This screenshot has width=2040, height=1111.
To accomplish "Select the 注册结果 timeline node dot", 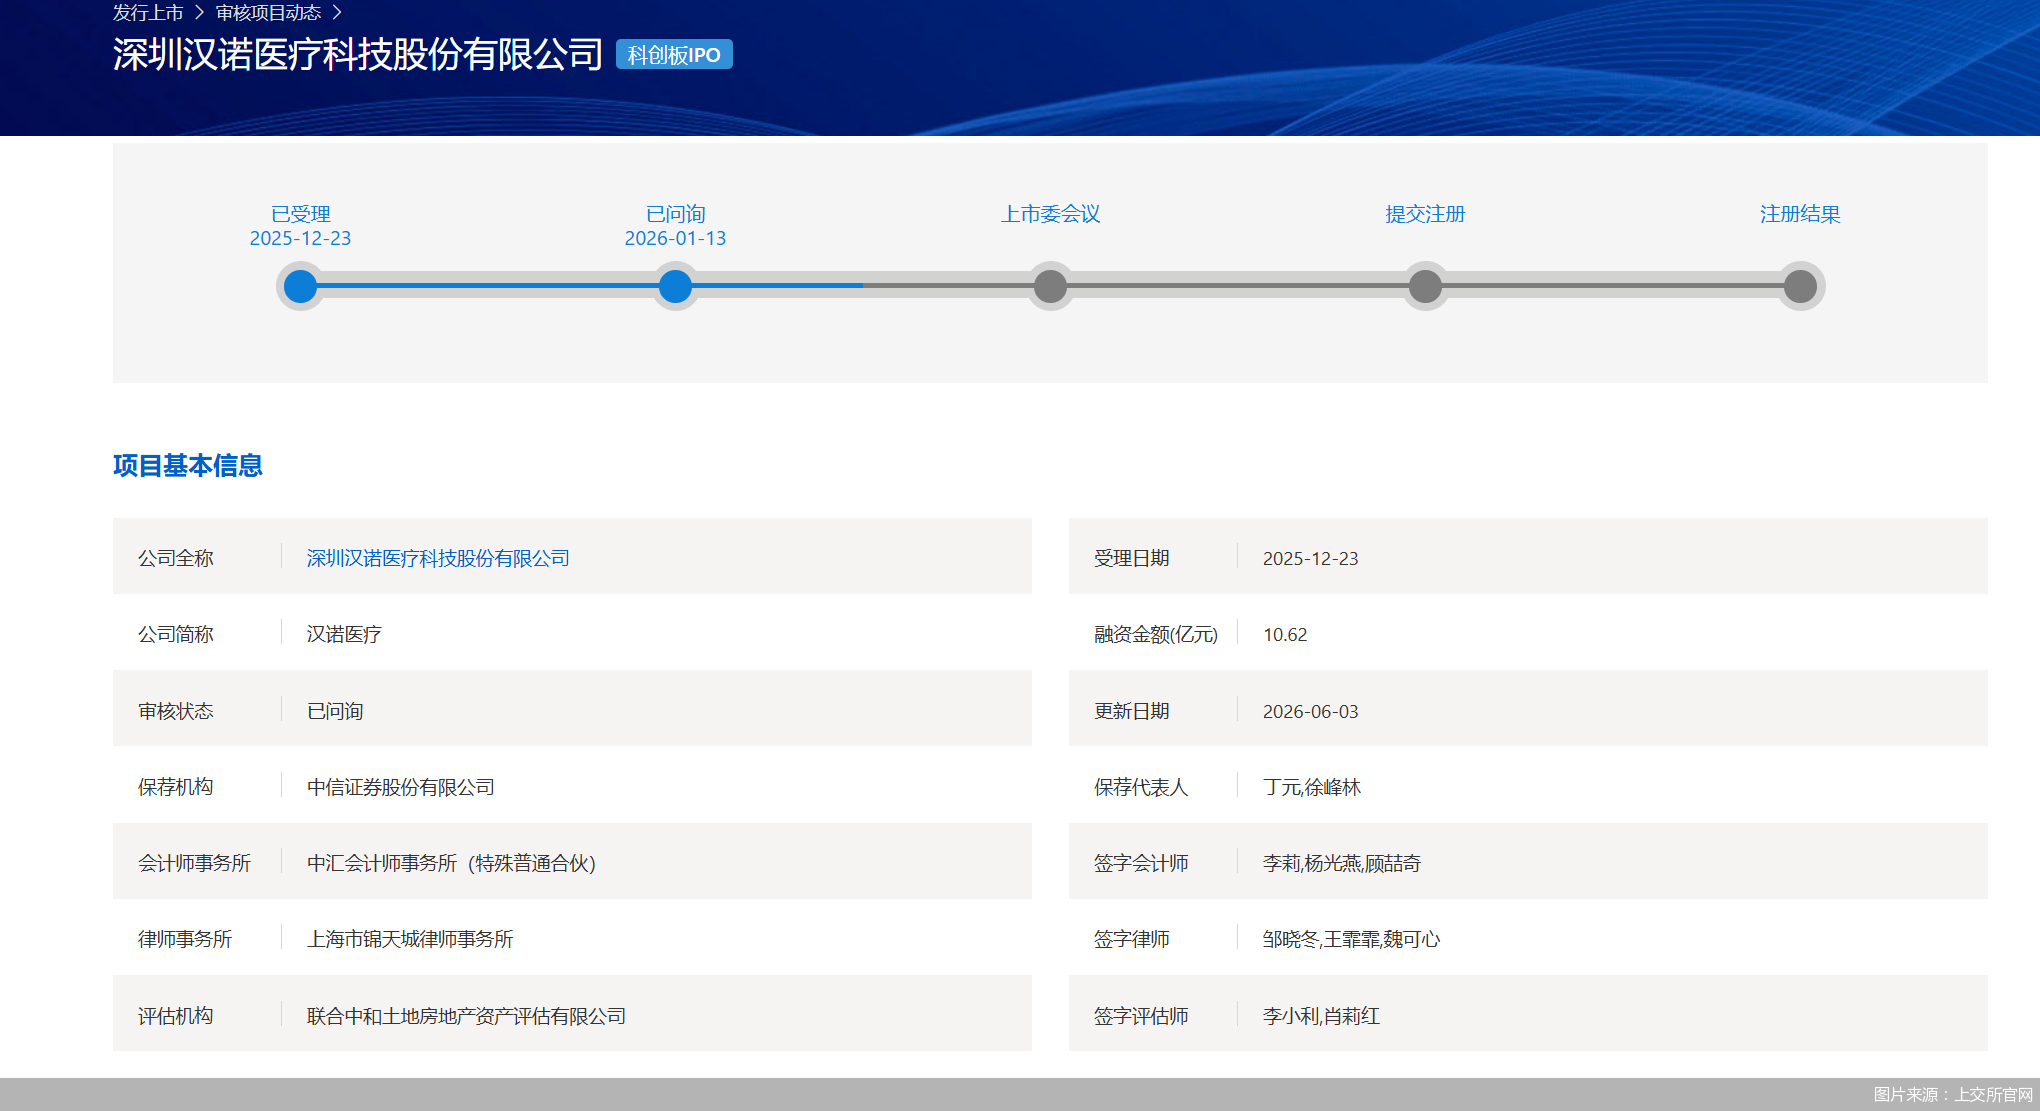I will (x=1800, y=287).
